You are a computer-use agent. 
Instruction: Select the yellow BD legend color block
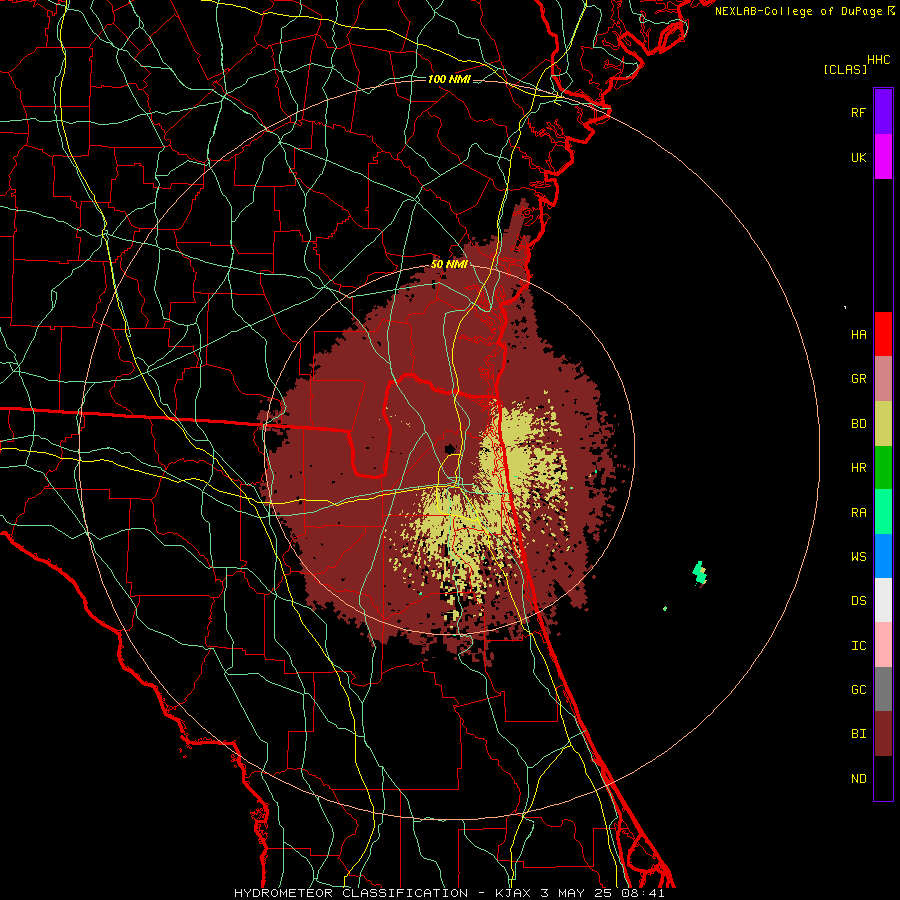click(883, 424)
